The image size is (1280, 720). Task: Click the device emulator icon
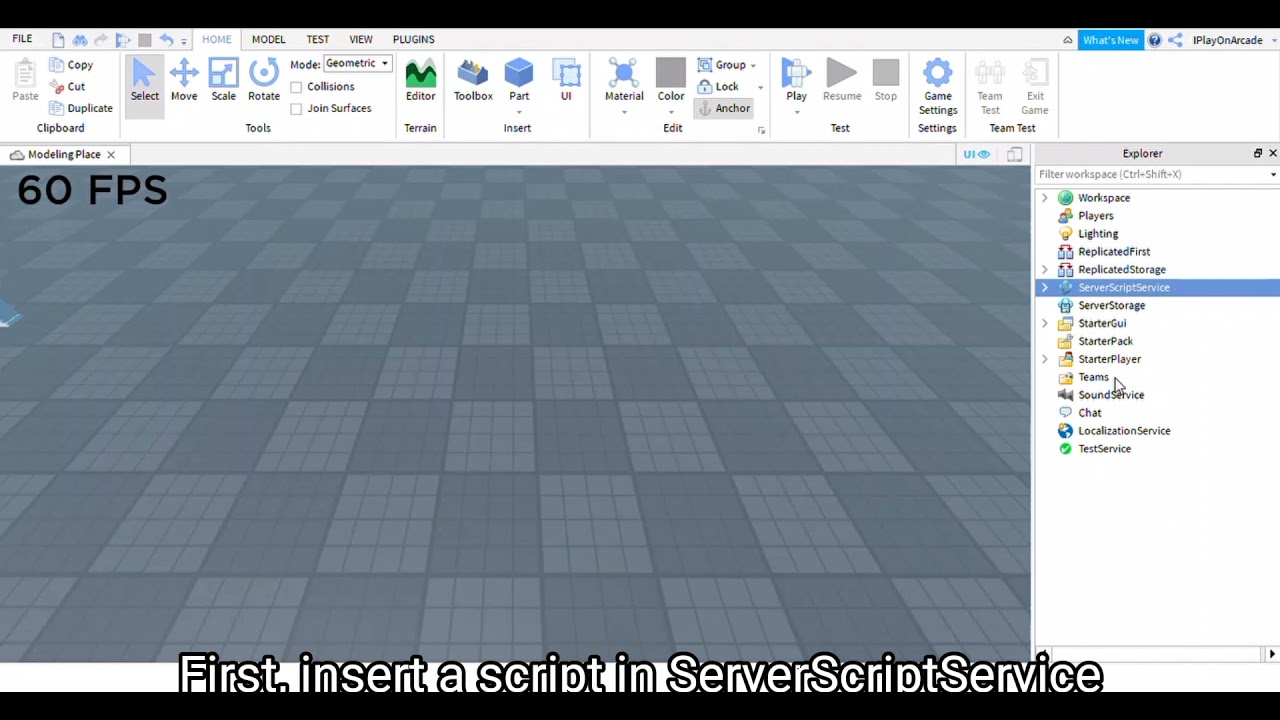(x=1014, y=154)
